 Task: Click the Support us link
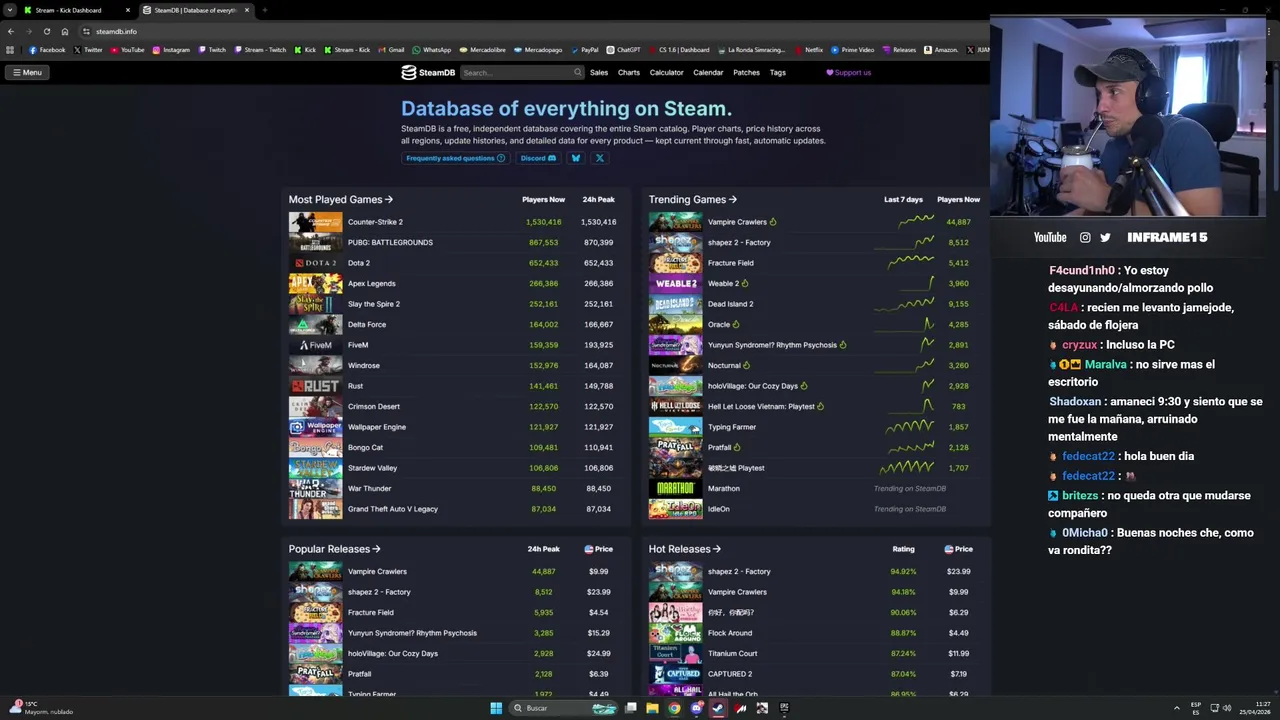click(848, 72)
